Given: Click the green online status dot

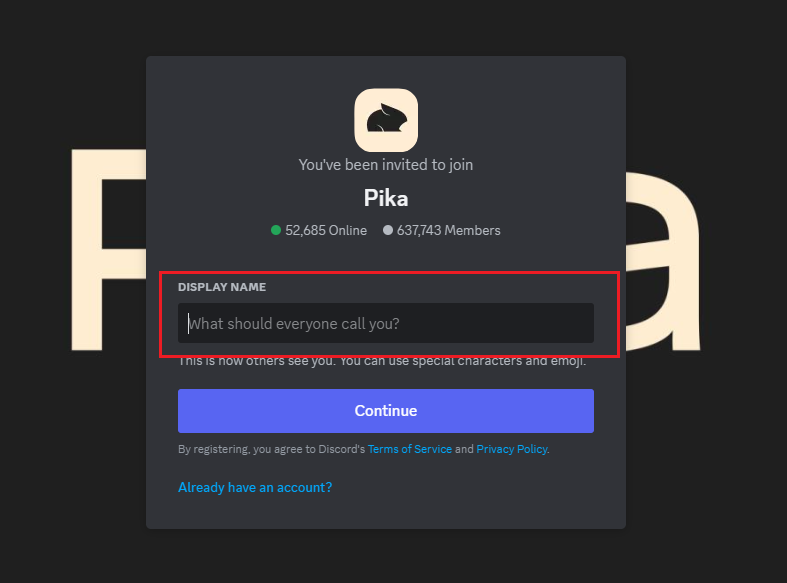Looking at the screenshot, I should point(276,230).
